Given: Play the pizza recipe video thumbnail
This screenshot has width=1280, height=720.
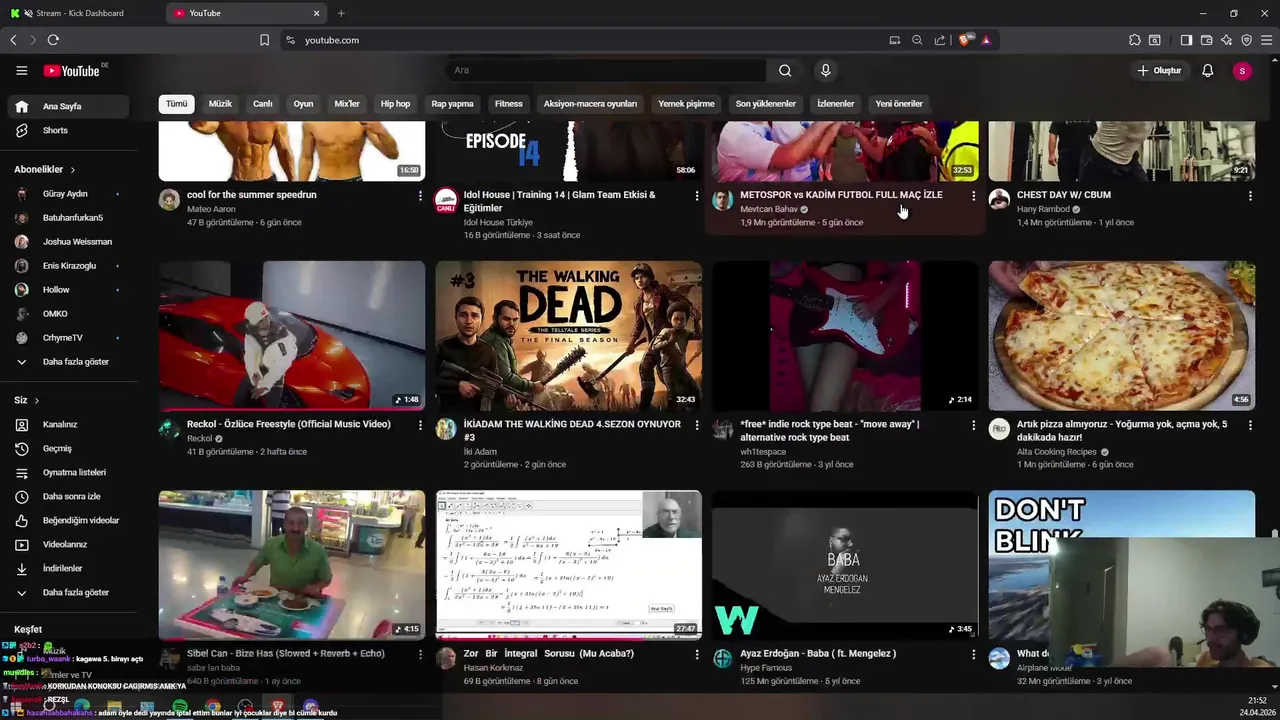Looking at the screenshot, I should coord(1122,336).
